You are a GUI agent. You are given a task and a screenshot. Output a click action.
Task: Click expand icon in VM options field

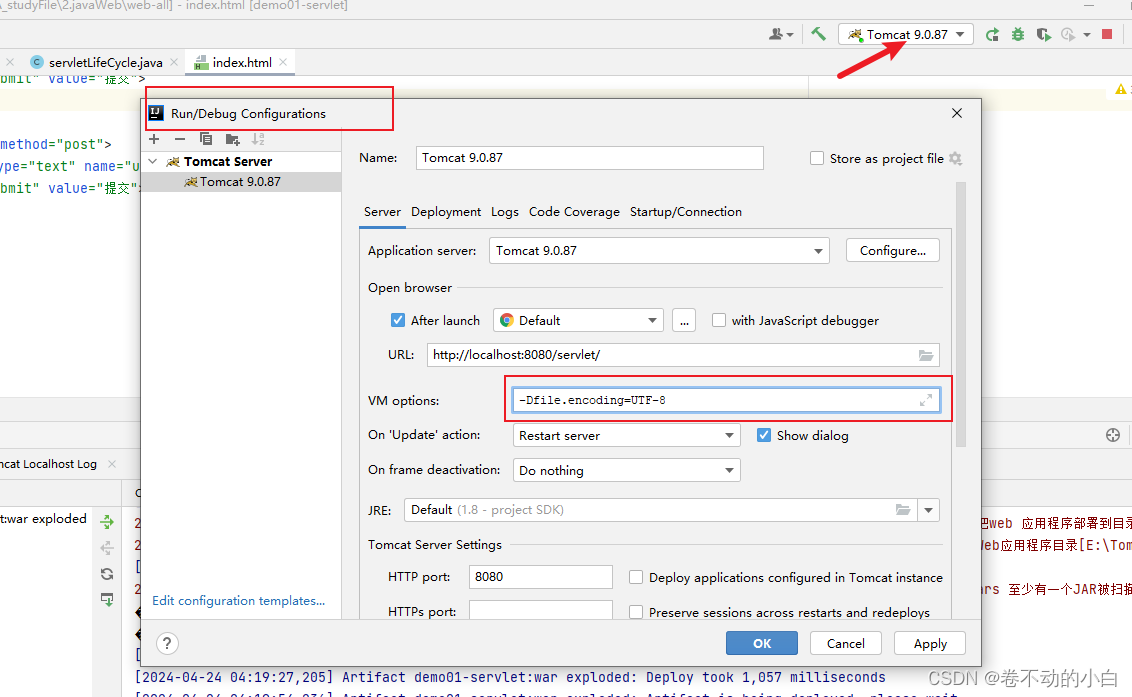[x=926, y=400]
